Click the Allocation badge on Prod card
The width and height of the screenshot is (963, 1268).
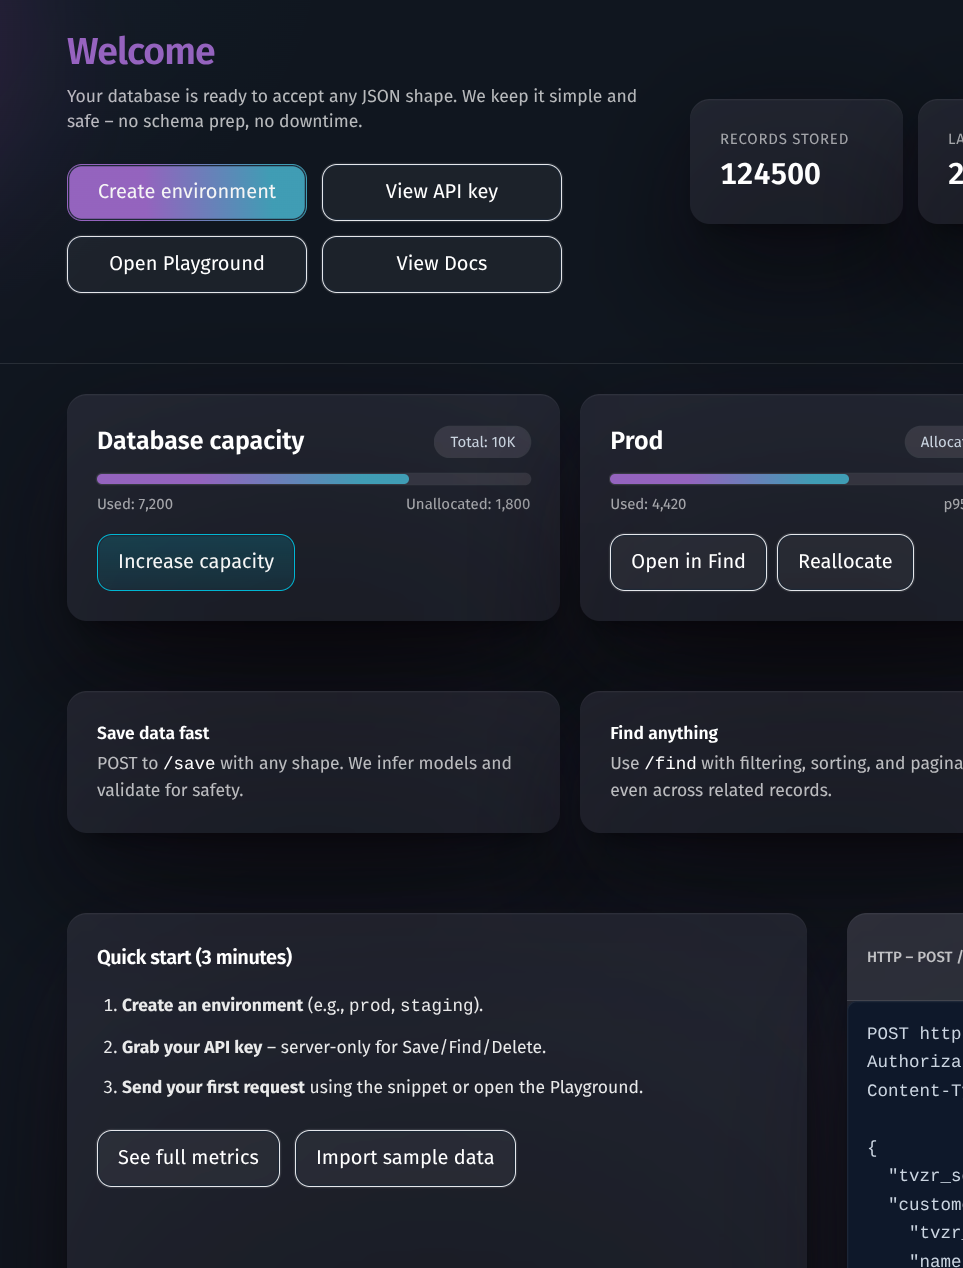click(938, 442)
